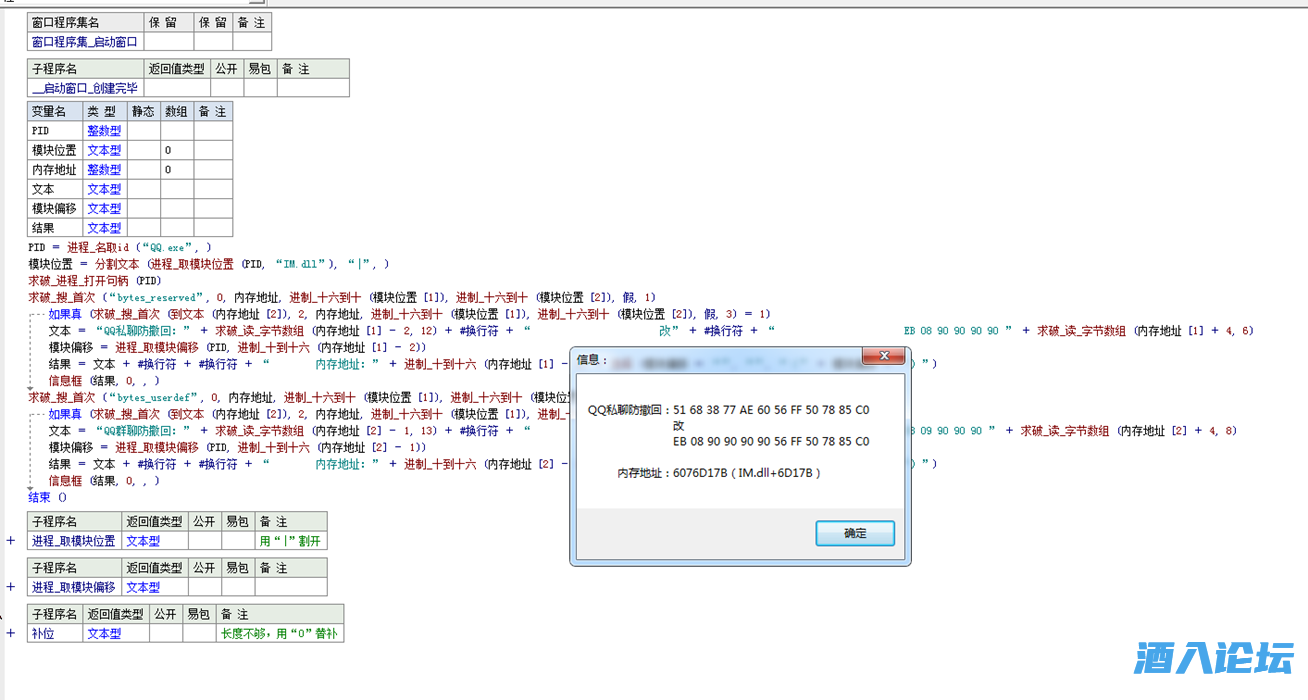Viewport: 1308px width, 700px height.
Task: Click the 文本型 type of variable 结果
Action: (104, 228)
